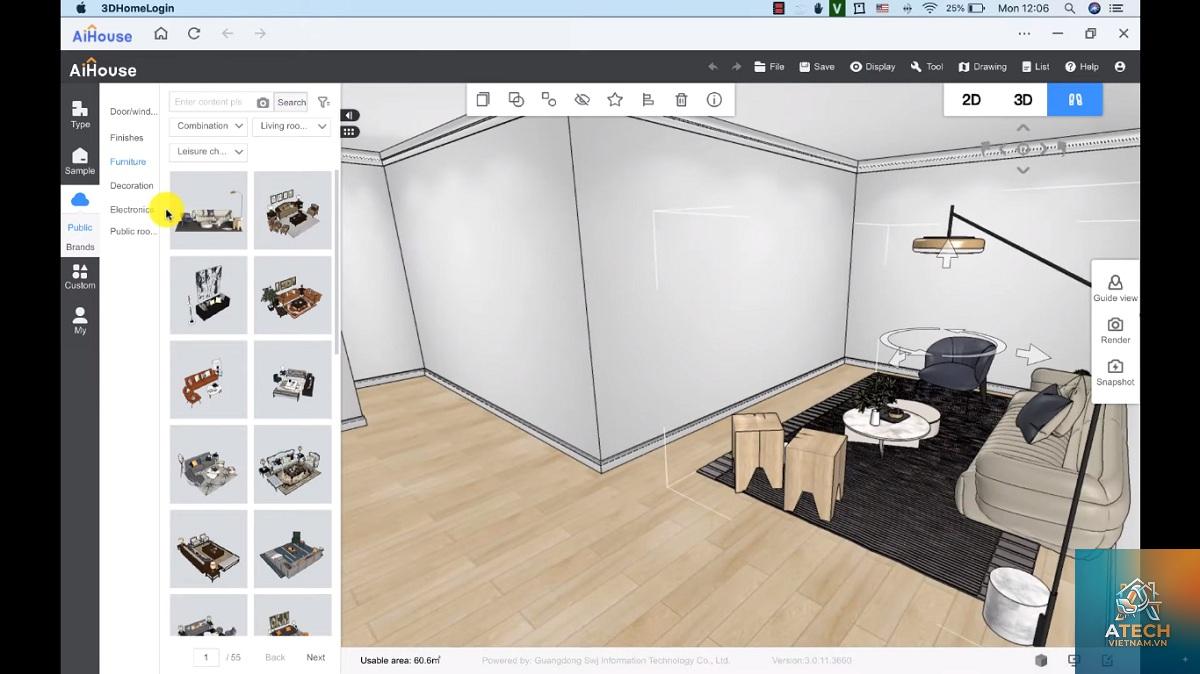Search by image using camera icon
Screen dimensions: 1200x674
[x=262, y=102]
